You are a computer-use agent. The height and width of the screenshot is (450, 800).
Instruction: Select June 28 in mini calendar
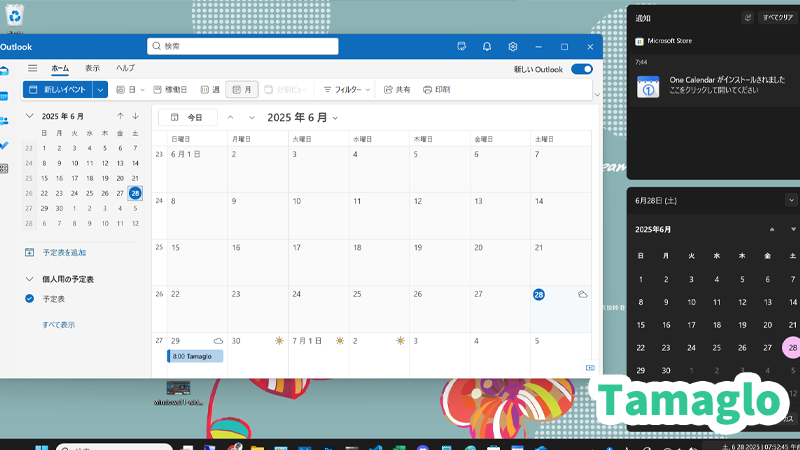tap(135, 193)
